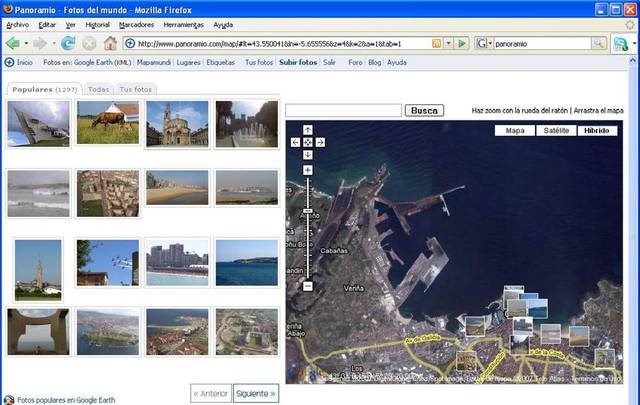Click the Panoramio logo icon beside Inicio
Image resolution: width=640 pixels, height=405 pixels.
[x=9, y=62]
